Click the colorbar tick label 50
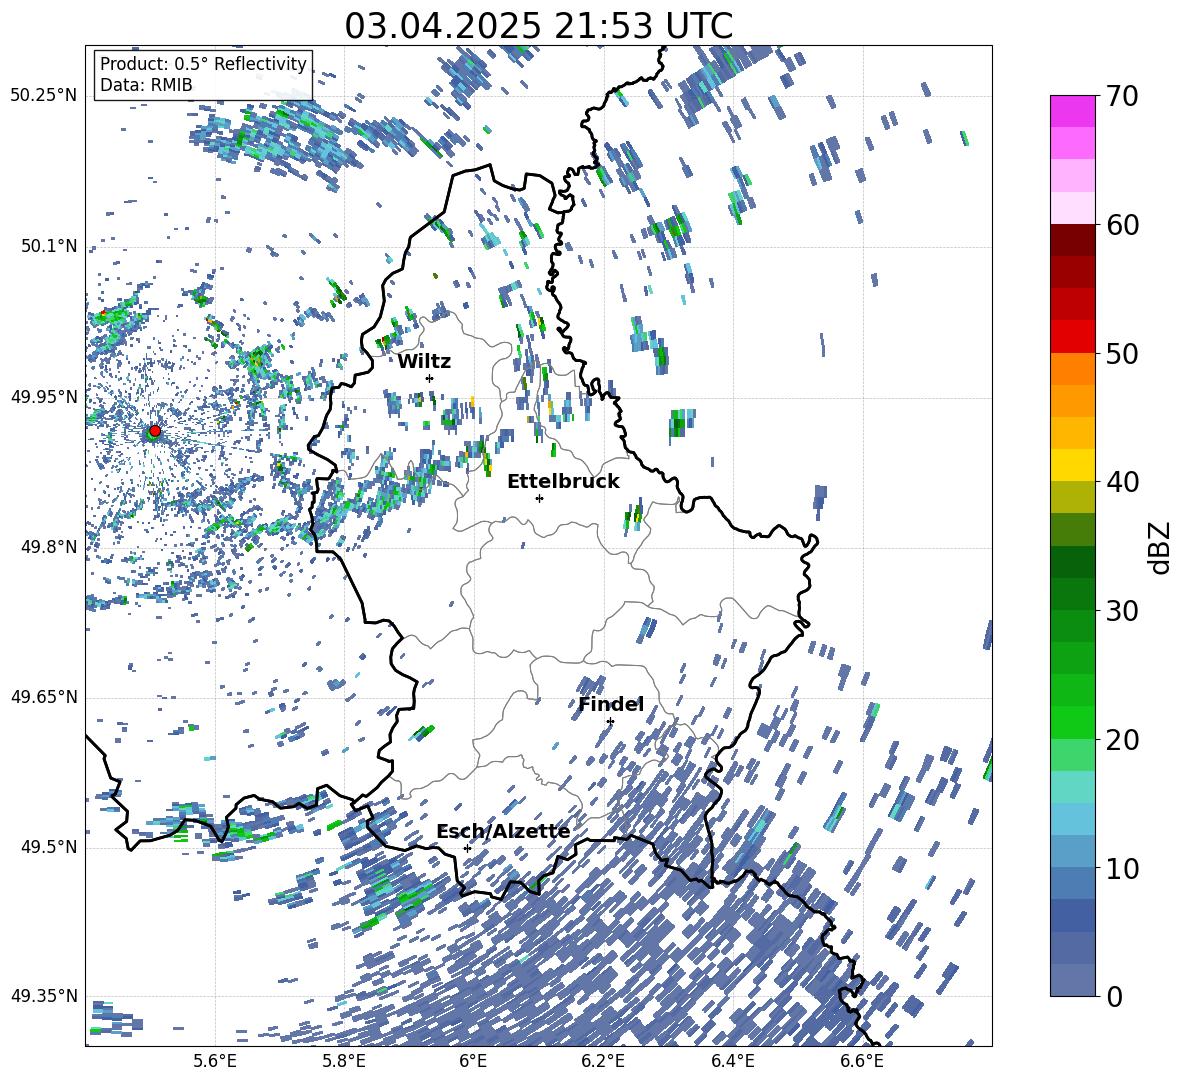 (1122, 353)
